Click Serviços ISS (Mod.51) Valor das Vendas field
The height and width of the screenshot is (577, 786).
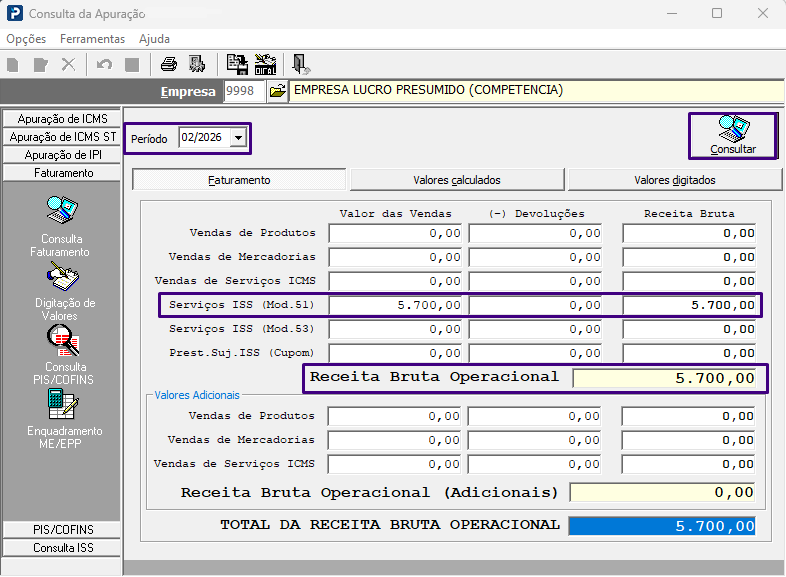click(396, 305)
